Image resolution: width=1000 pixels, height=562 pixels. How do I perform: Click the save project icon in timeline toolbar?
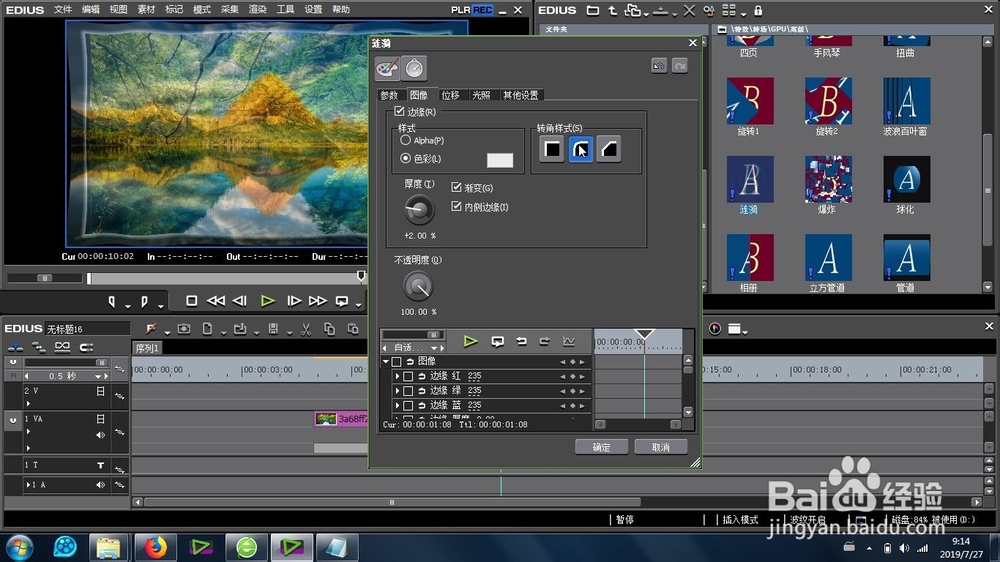pyautogui.click(x=273, y=329)
